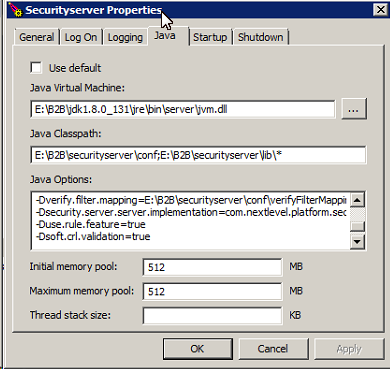The height and width of the screenshot is (369, 390).
Task: Select the Logging tab
Action: coord(125,37)
